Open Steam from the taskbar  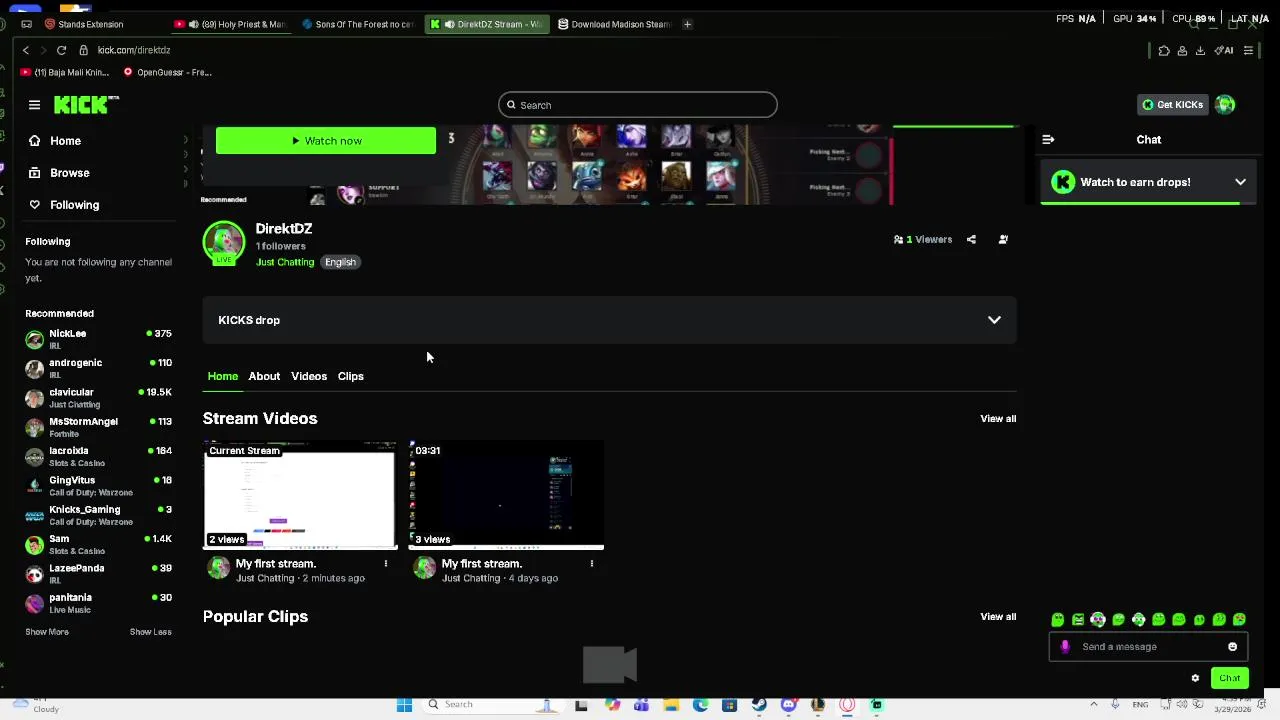pos(759,705)
